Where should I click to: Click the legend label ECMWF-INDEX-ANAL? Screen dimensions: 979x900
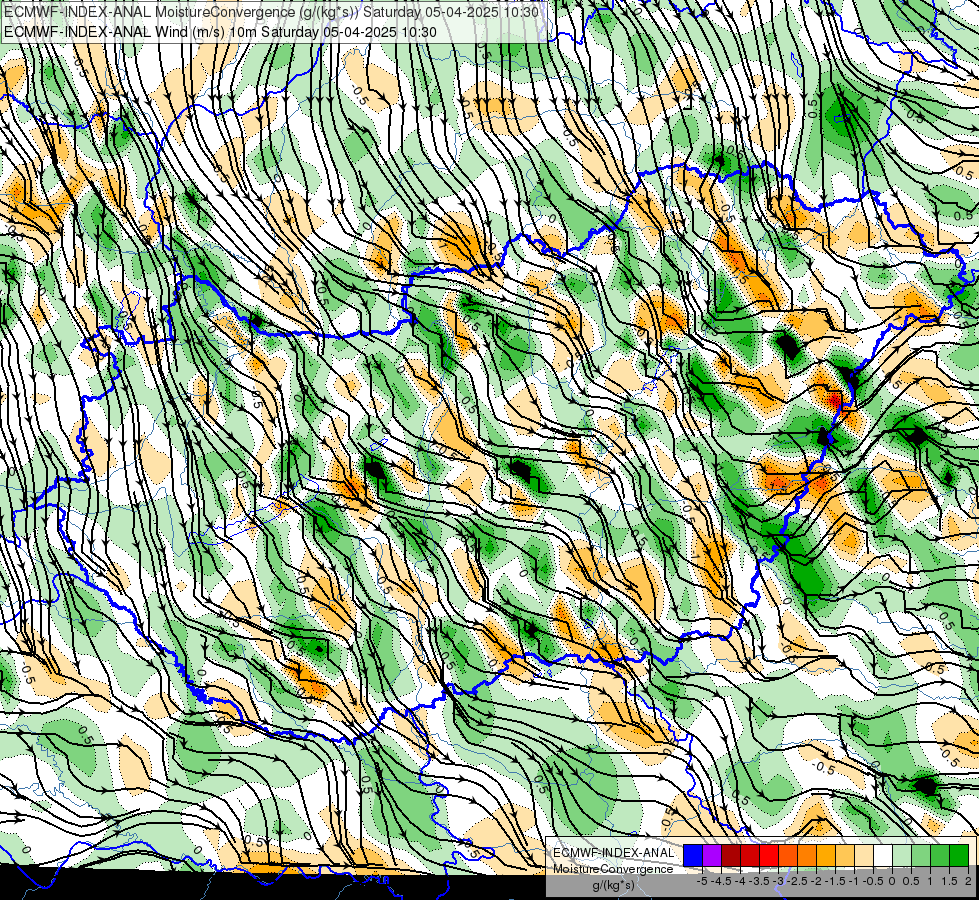coord(613,853)
